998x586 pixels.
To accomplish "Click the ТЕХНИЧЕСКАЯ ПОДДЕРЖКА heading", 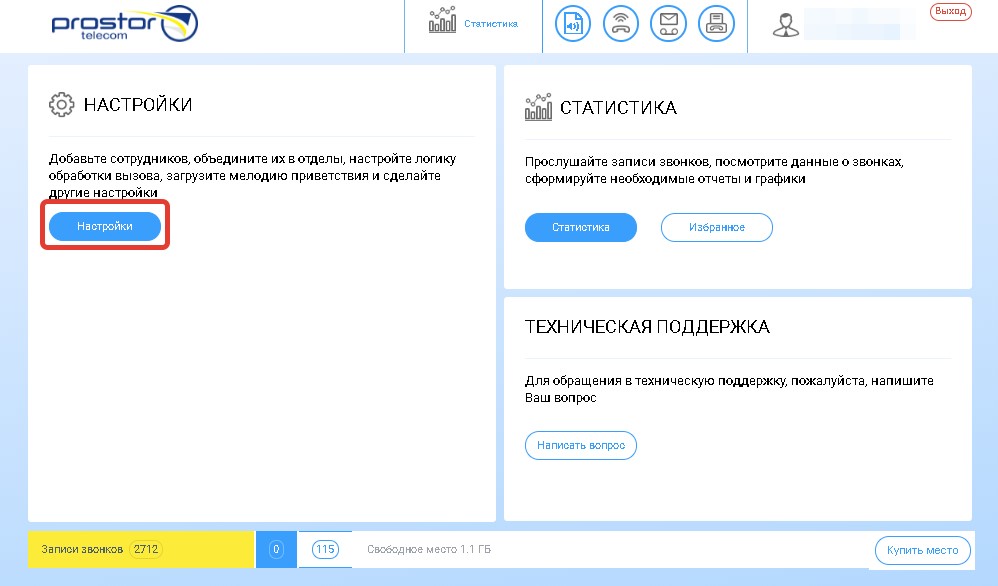I will 647,326.
